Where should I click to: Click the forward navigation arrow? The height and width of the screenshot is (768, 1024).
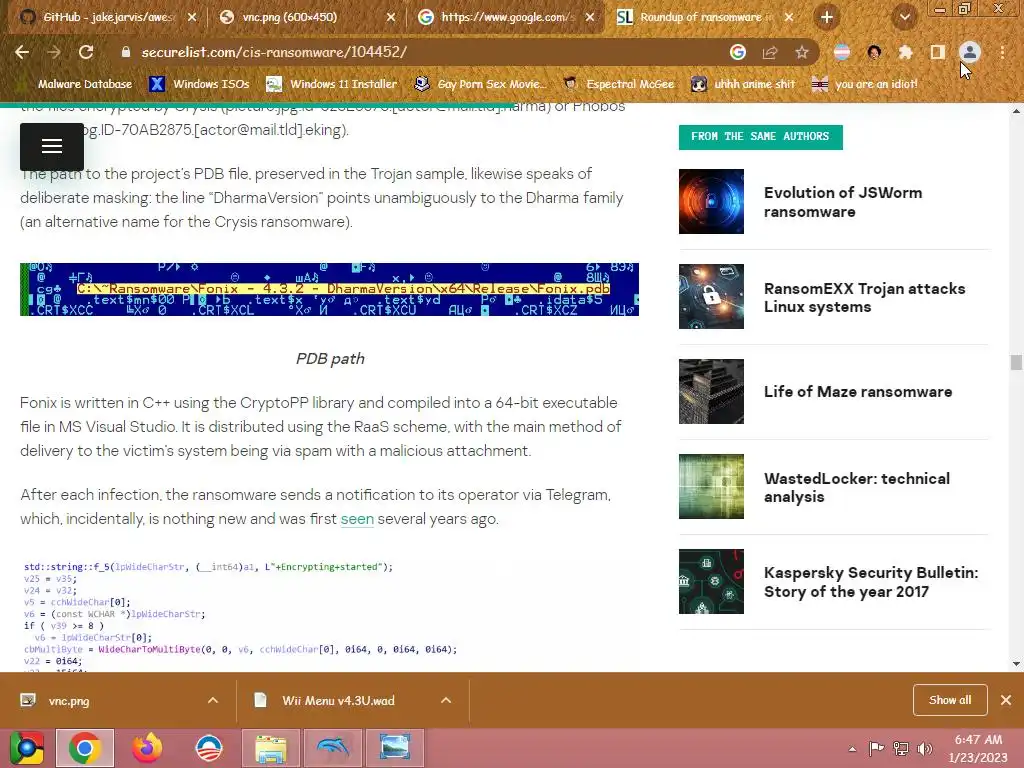point(54,52)
